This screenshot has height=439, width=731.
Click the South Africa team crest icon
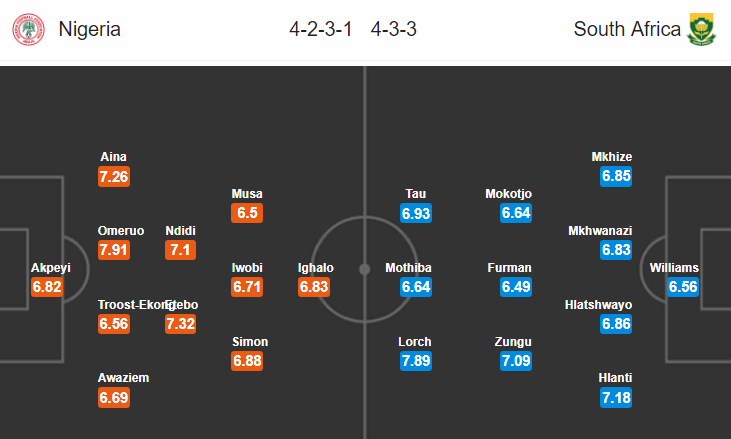tap(702, 29)
